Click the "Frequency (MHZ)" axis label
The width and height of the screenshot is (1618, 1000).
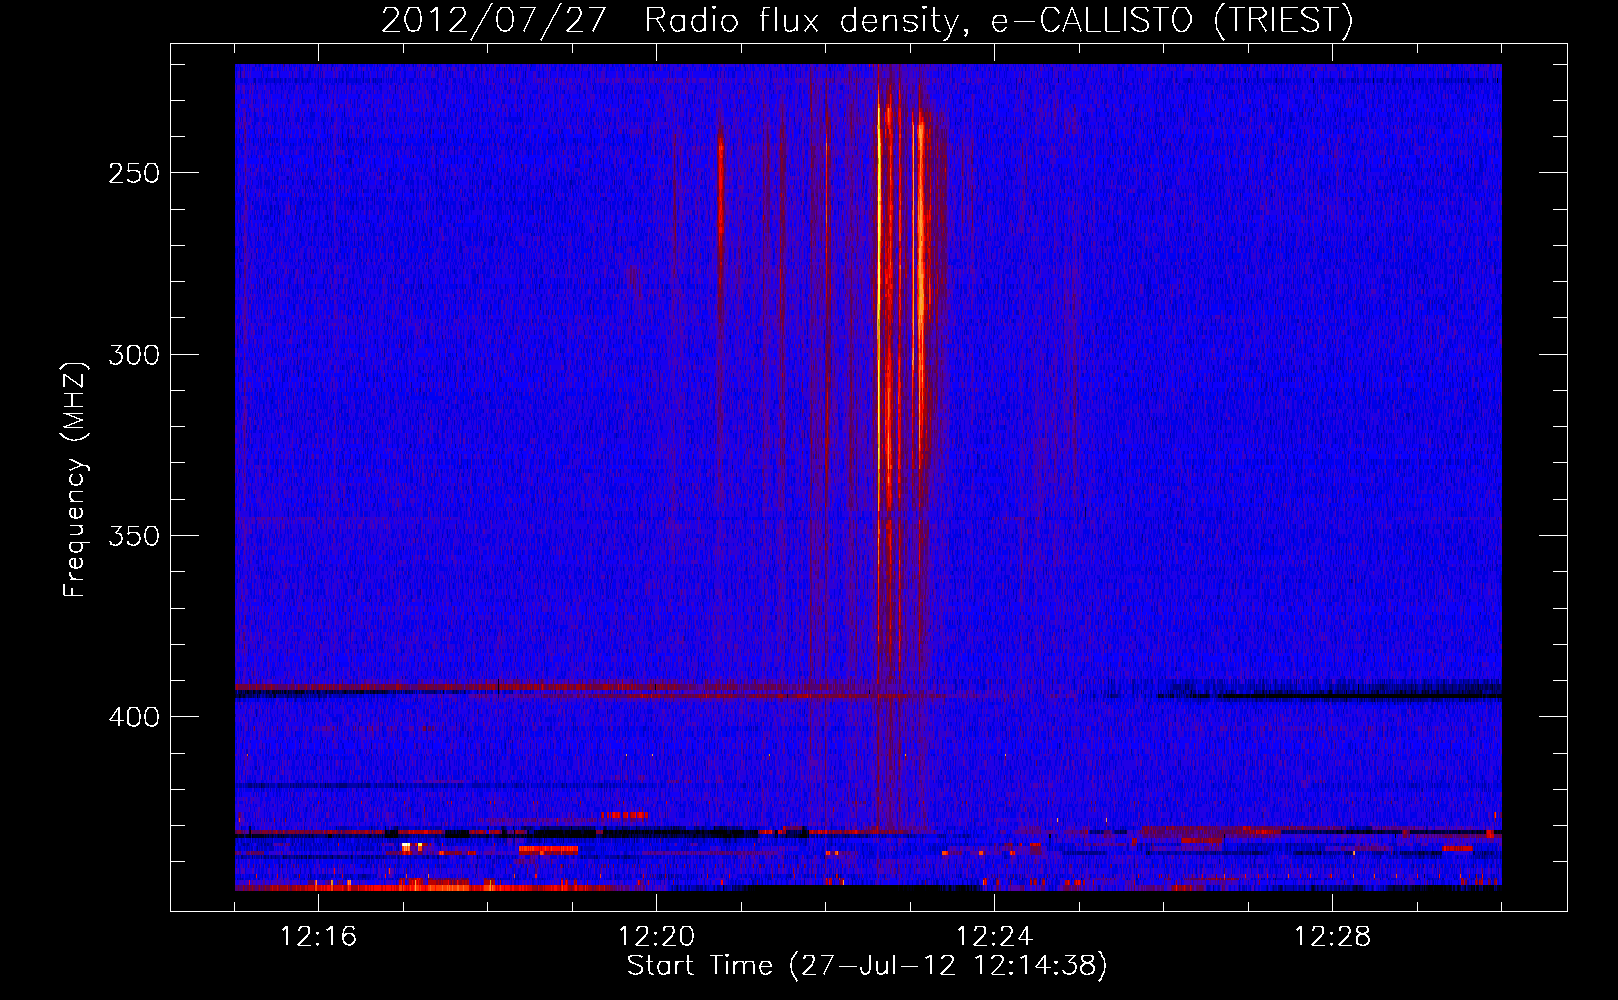tap(75, 479)
